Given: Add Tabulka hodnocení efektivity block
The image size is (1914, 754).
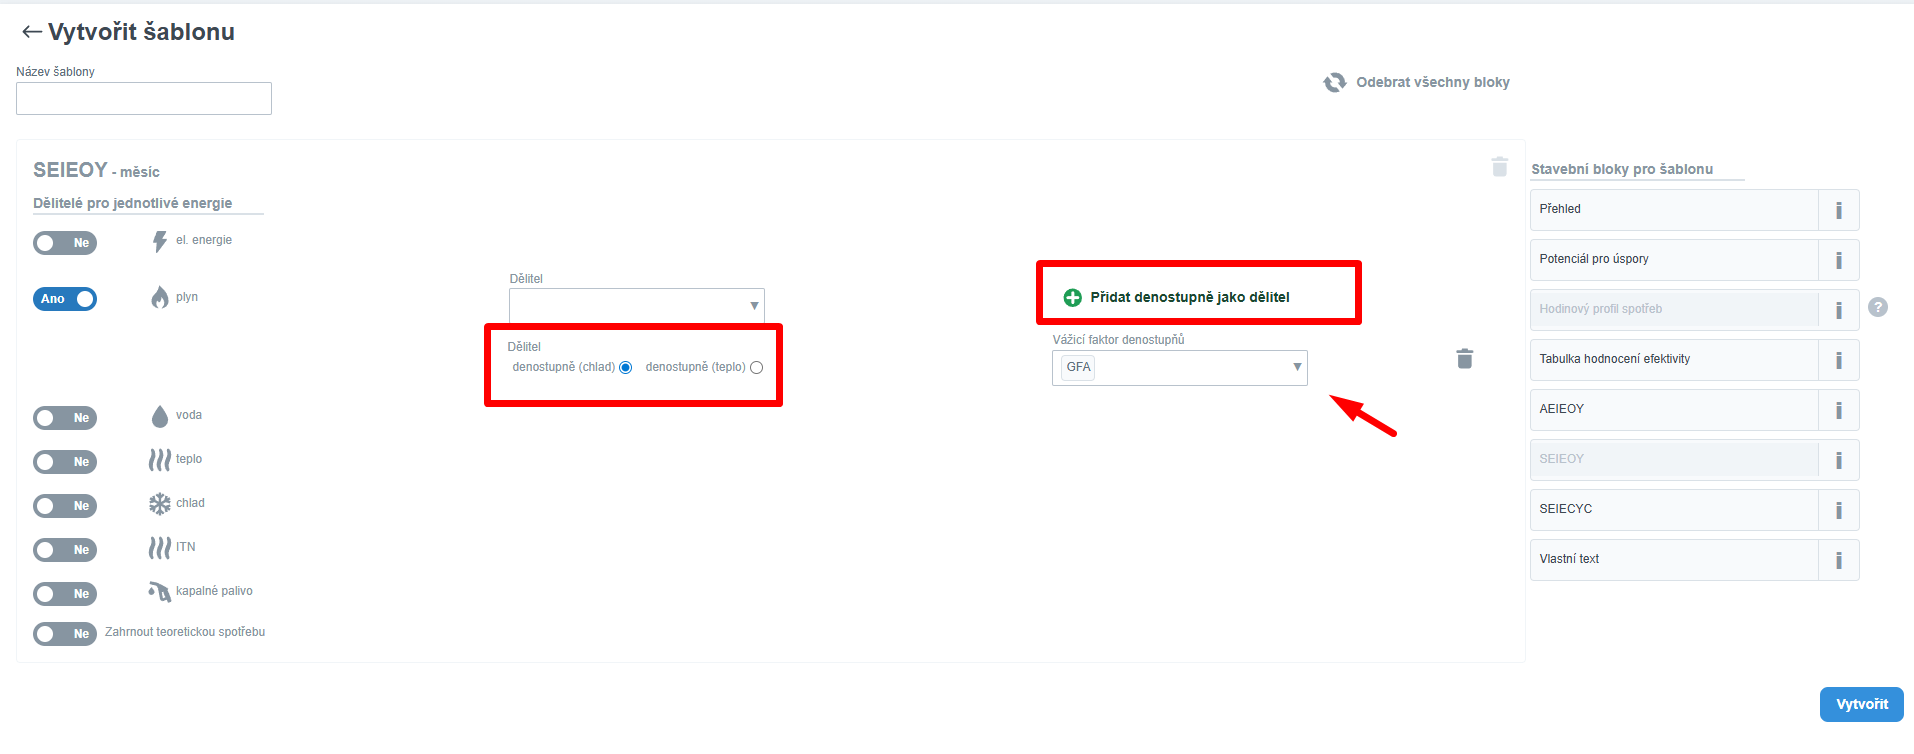Looking at the screenshot, I should coord(1673,360).
